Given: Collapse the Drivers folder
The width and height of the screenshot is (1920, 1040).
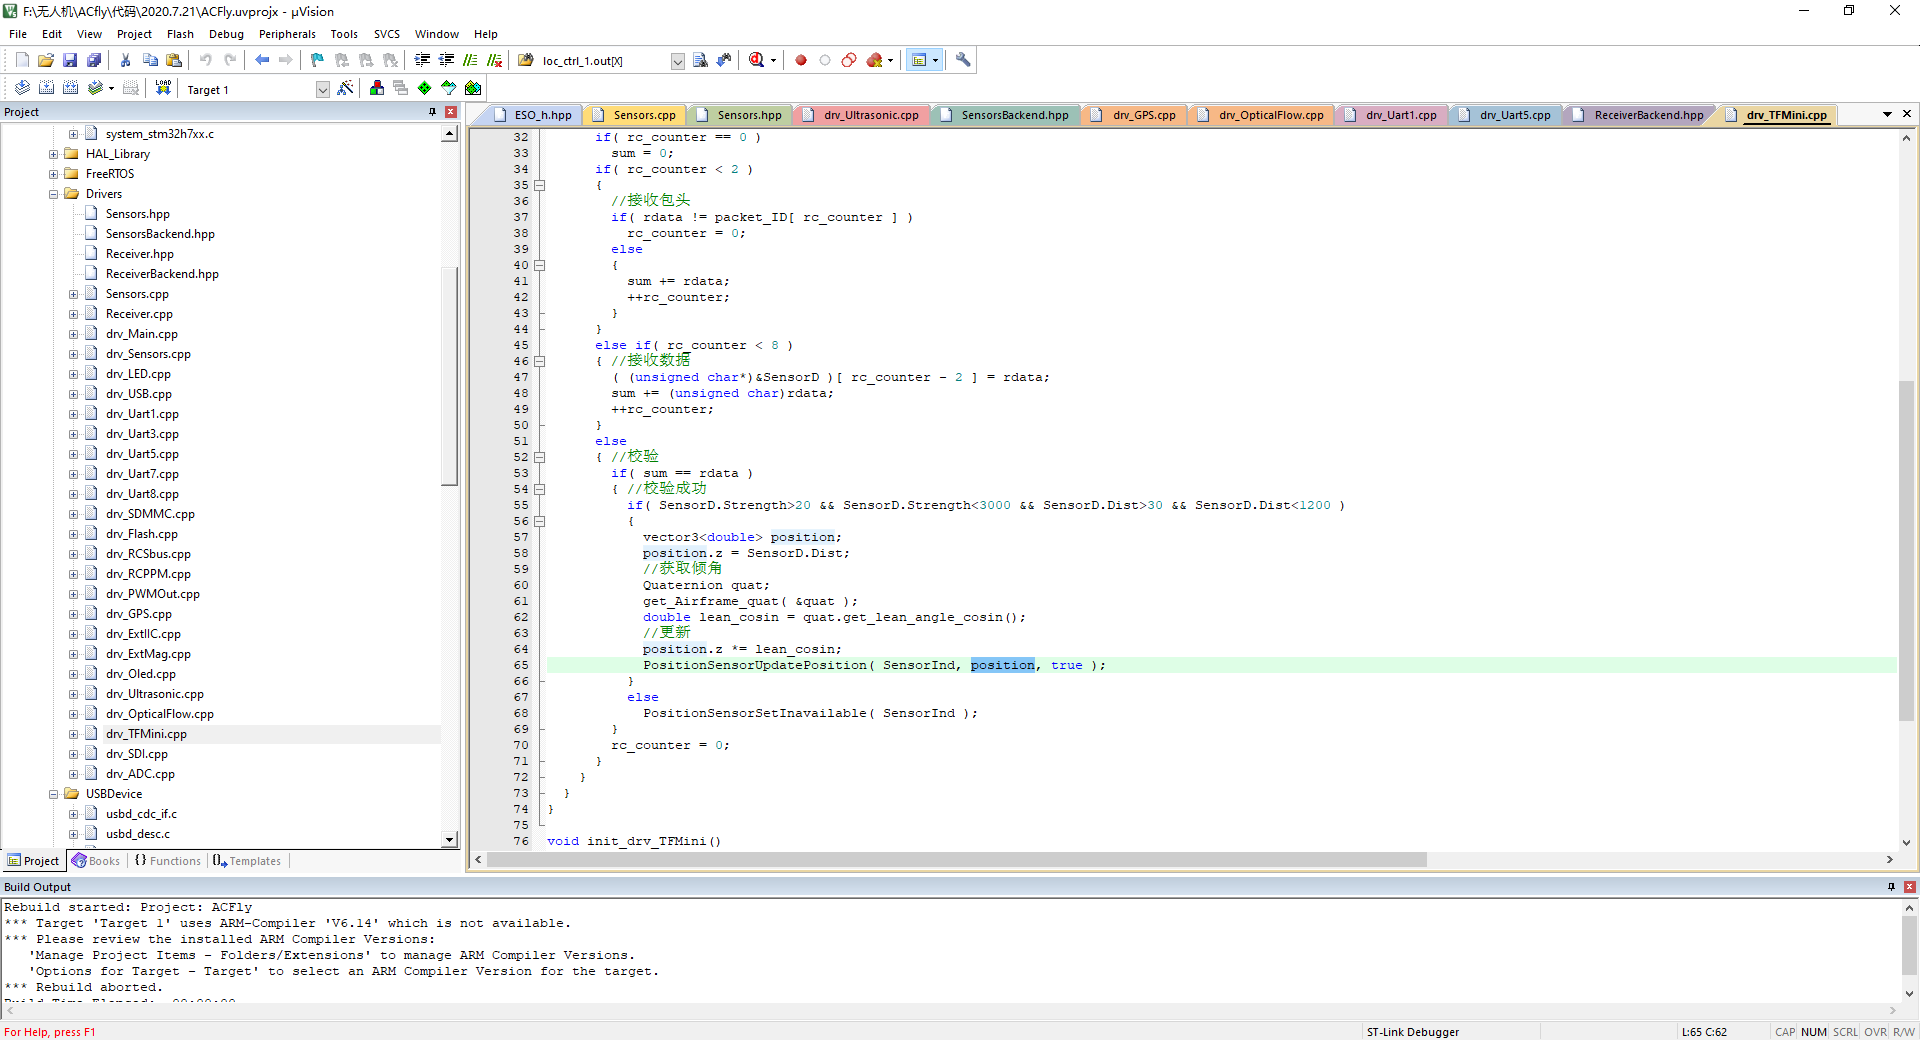Looking at the screenshot, I should click(54, 194).
